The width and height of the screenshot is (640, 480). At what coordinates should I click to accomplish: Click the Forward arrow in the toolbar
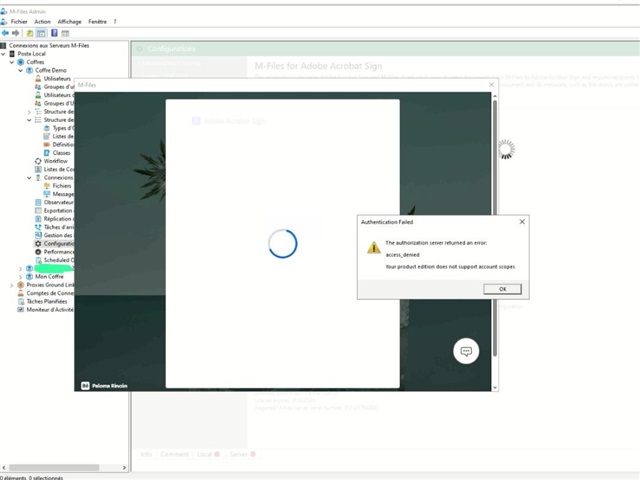[16, 33]
